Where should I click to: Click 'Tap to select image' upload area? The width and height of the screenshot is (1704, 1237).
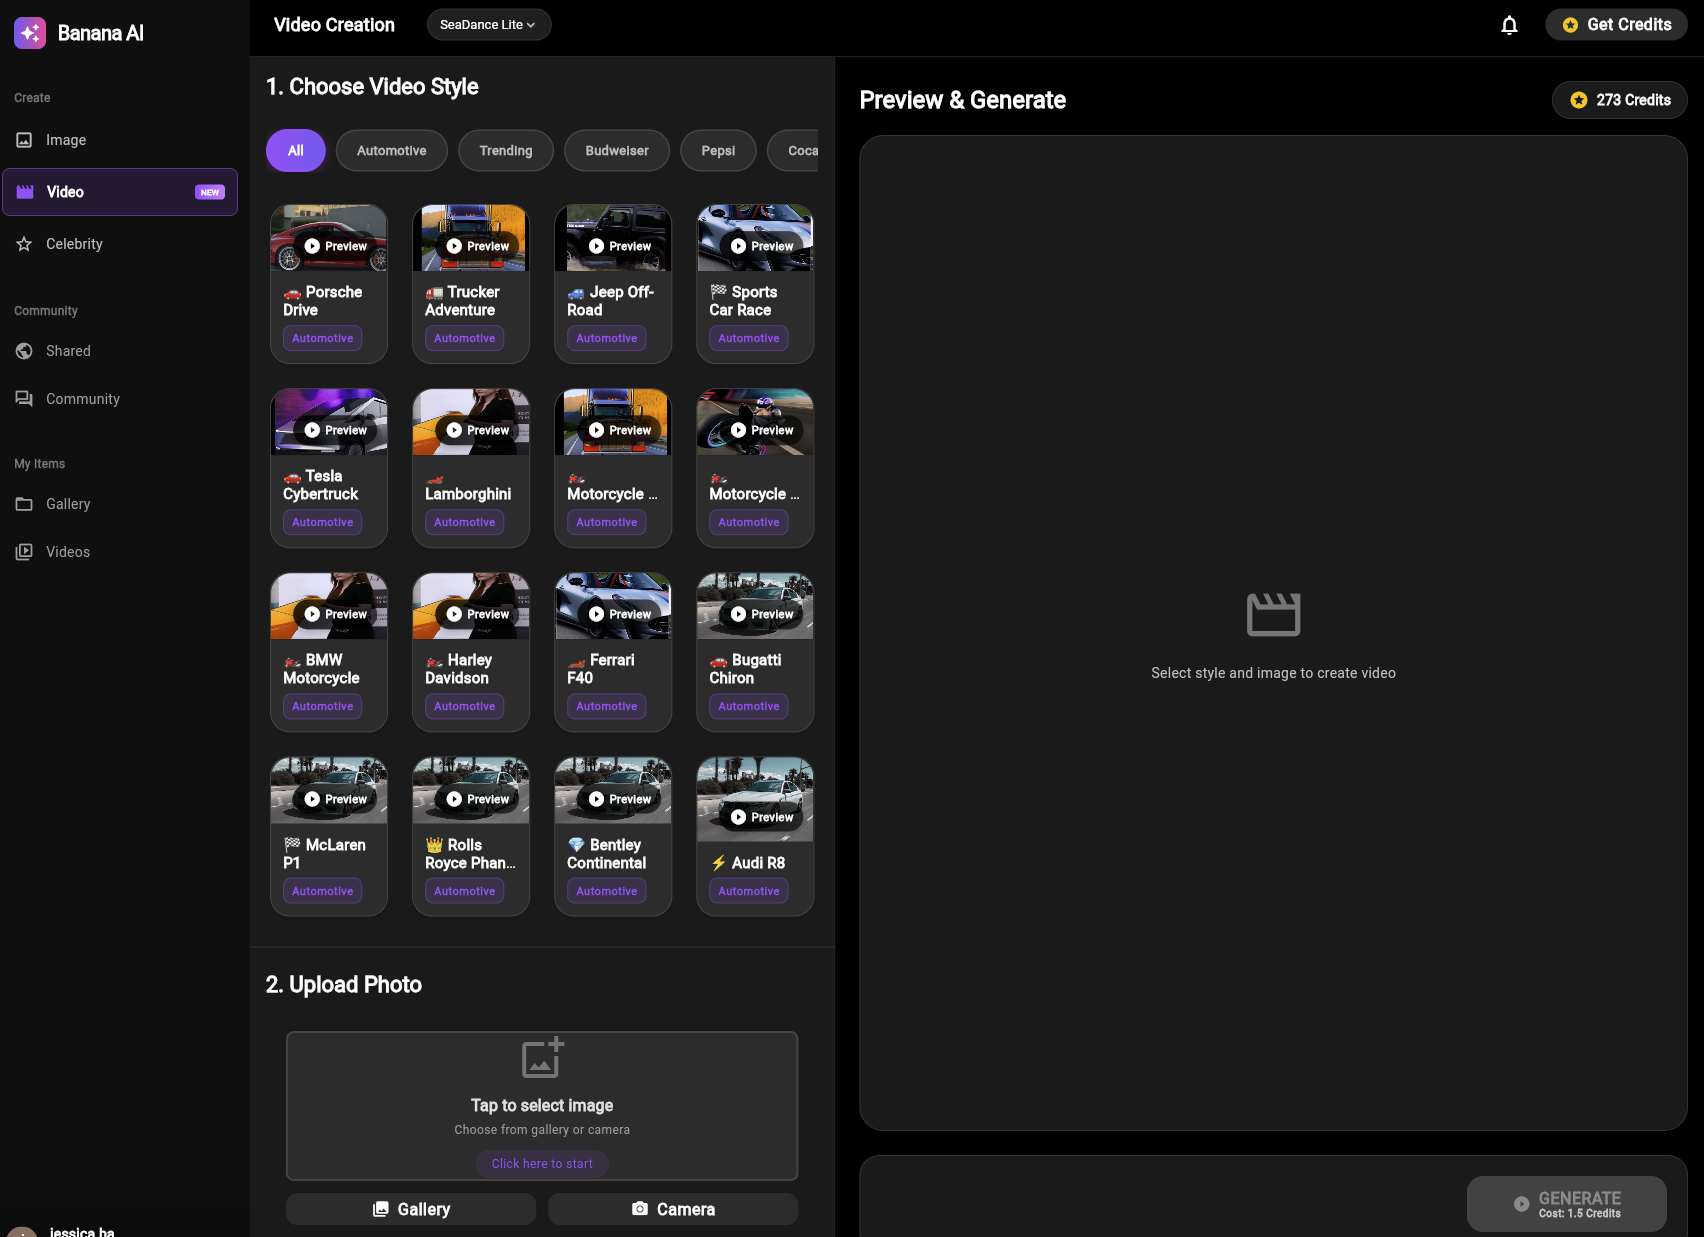coord(542,1106)
